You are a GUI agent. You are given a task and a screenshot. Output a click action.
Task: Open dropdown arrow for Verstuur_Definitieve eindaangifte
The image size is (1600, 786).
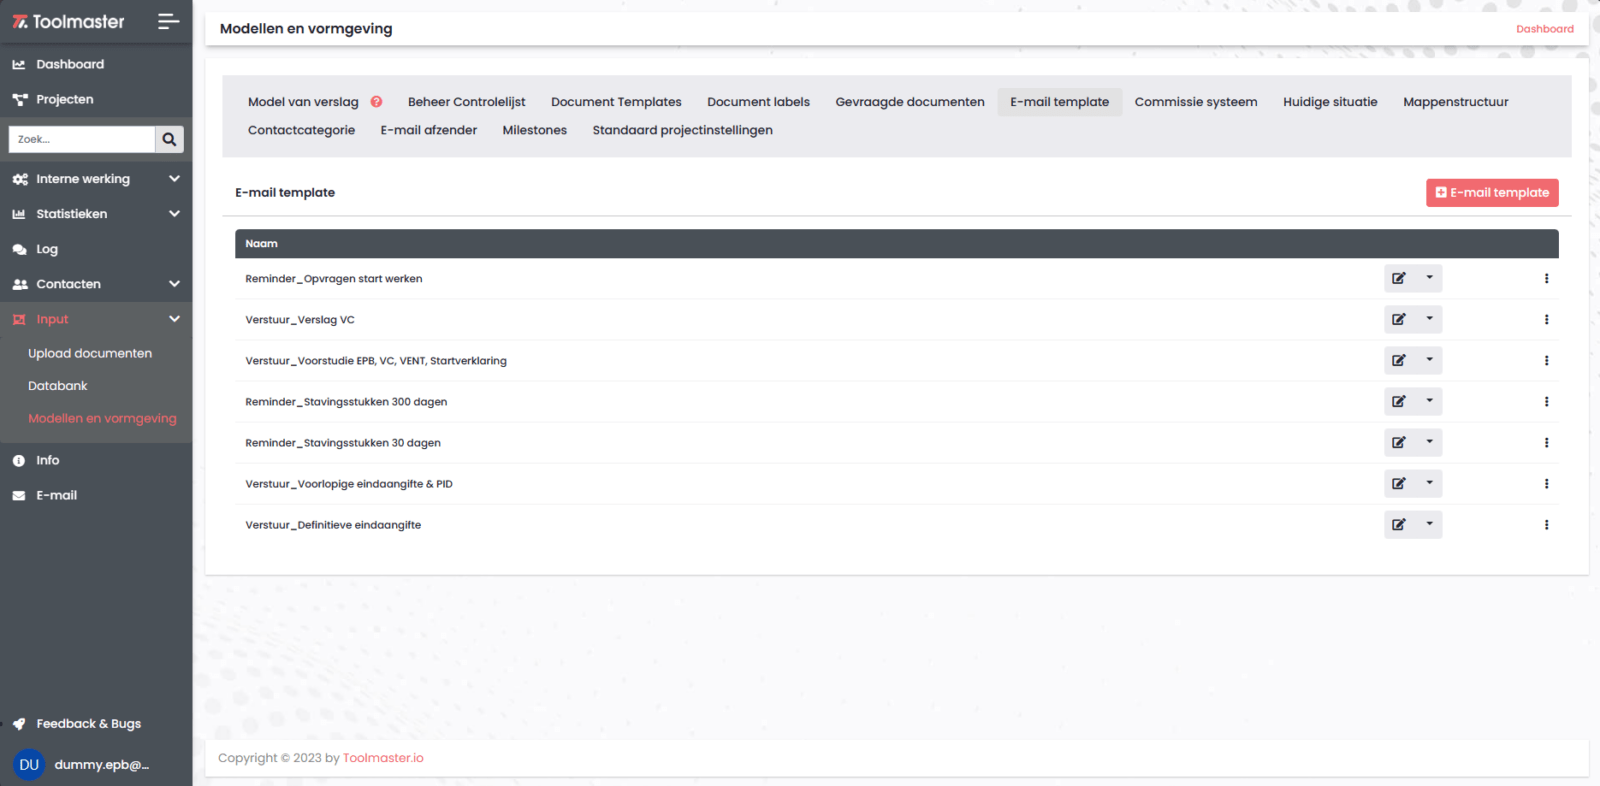(x=1429, y=525)
